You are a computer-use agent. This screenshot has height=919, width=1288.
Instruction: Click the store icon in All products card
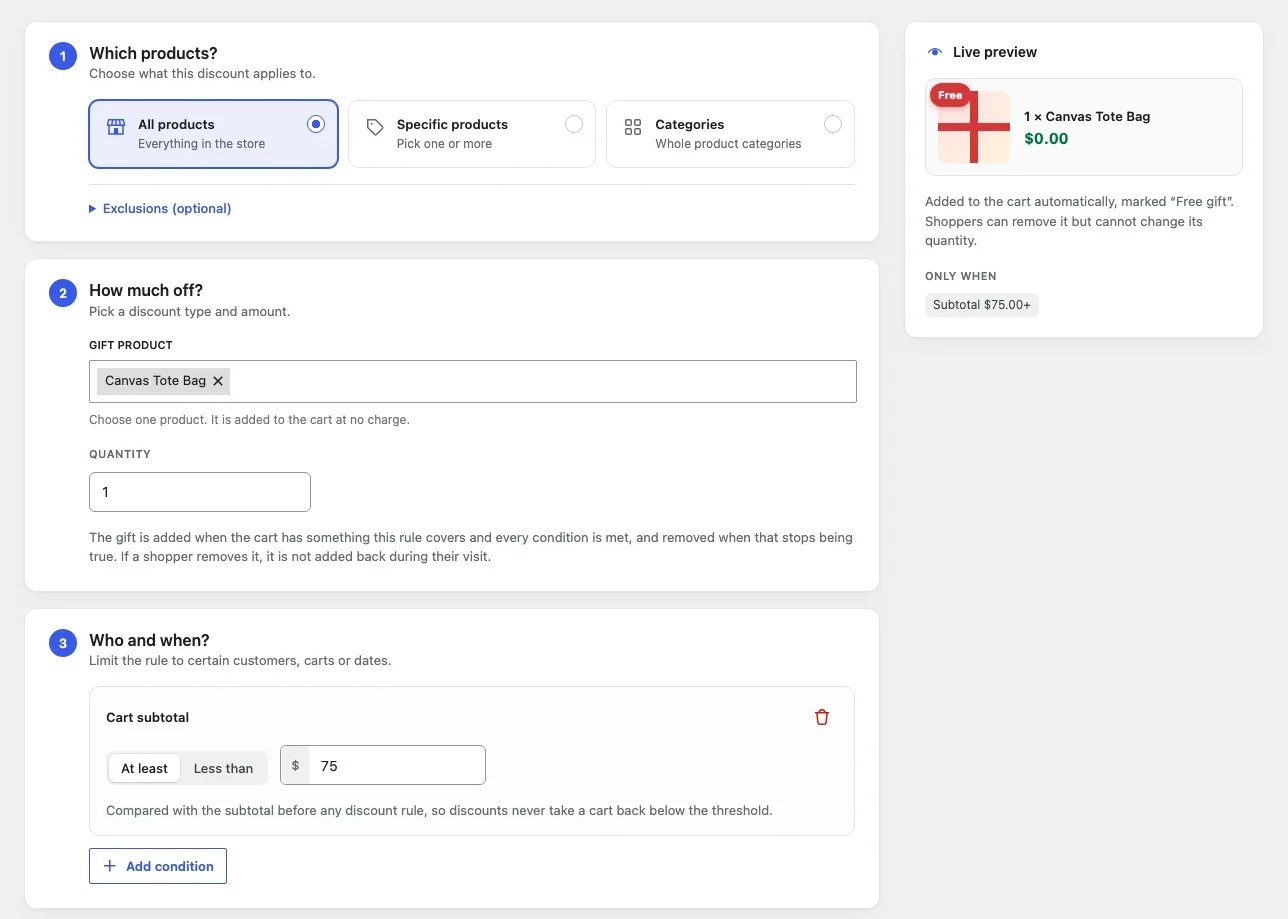[116, 127]
